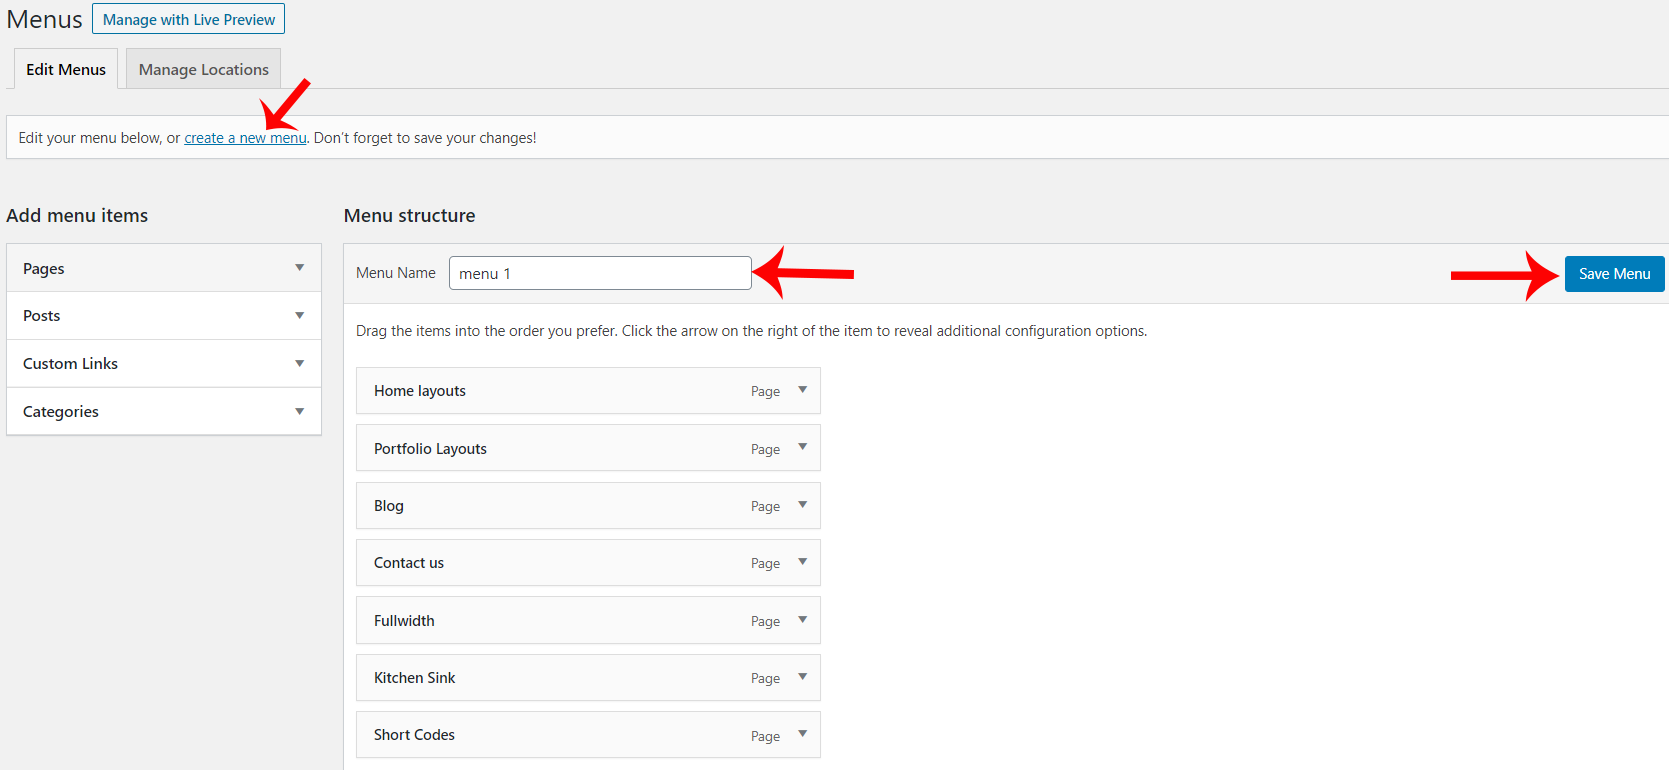Click the Menu Name label
Screen dimensions: 1669x770
pyautogui.click(x=396, y=273)
